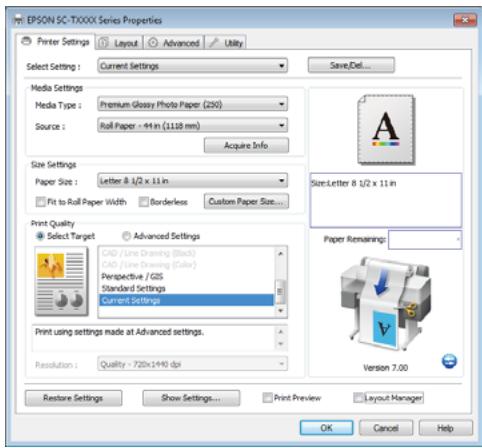Enable the Print Preview checkbox
The height and width of the screenshot is (448, 482).
[x=267, y=398]
